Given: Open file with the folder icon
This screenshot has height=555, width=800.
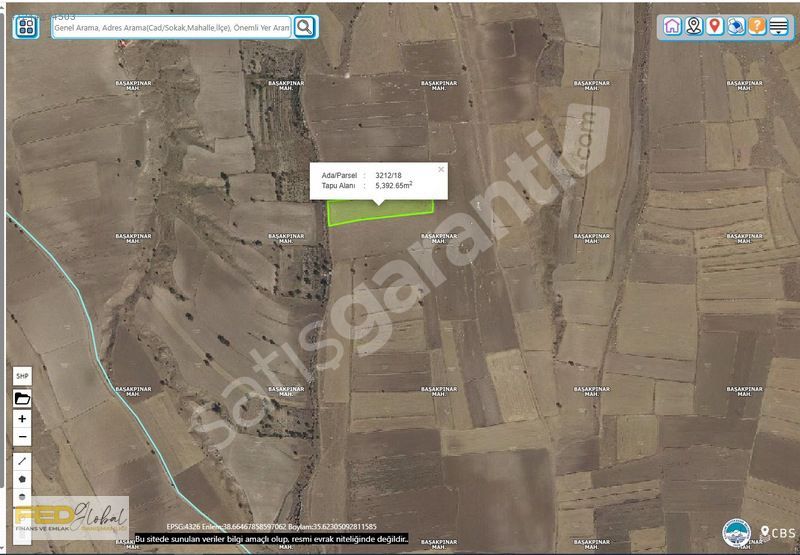Looking at the screenshot, I should point(22,398).
